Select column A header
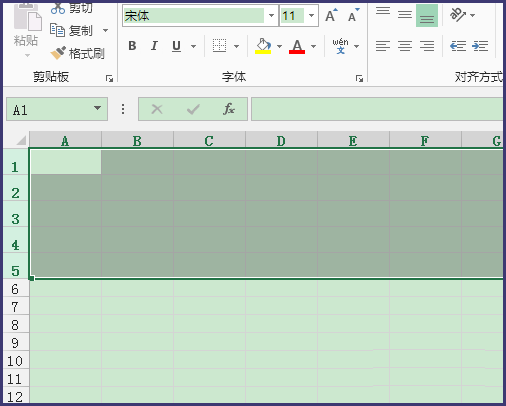Screen dimensions: 506x406 pyautogui.click(x=65, y=140)
